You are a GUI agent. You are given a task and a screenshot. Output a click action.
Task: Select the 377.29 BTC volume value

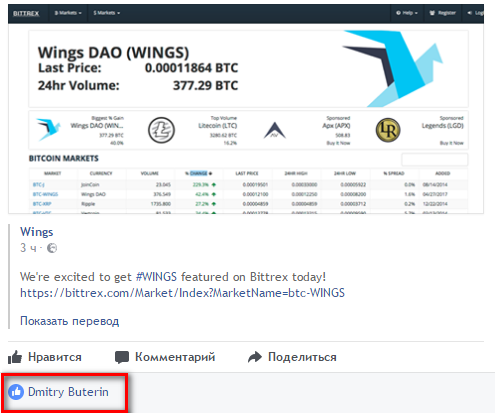pos(205,86)
